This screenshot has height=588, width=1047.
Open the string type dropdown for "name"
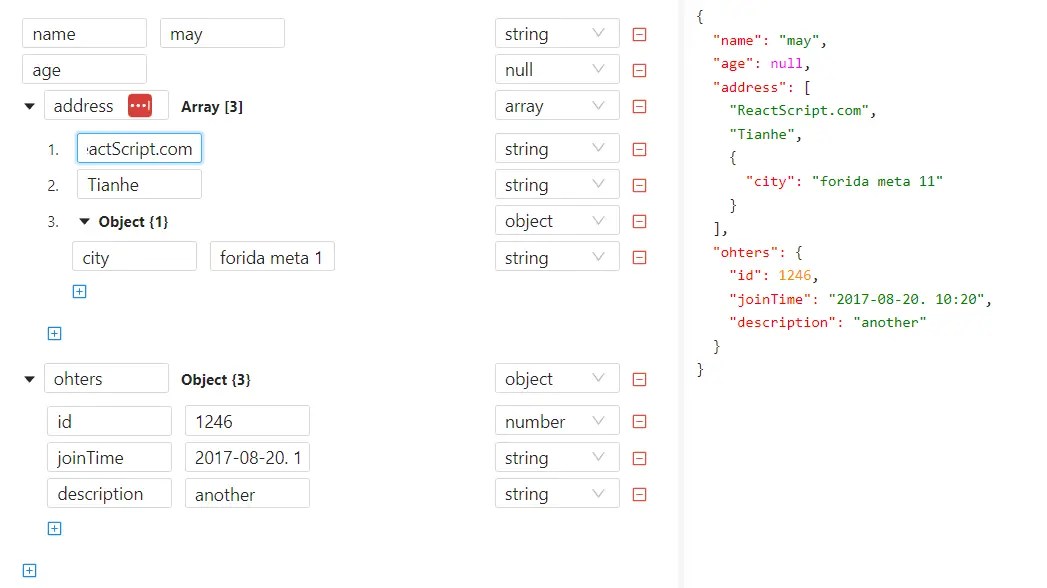pyautogui.click(x=557, y=33)
